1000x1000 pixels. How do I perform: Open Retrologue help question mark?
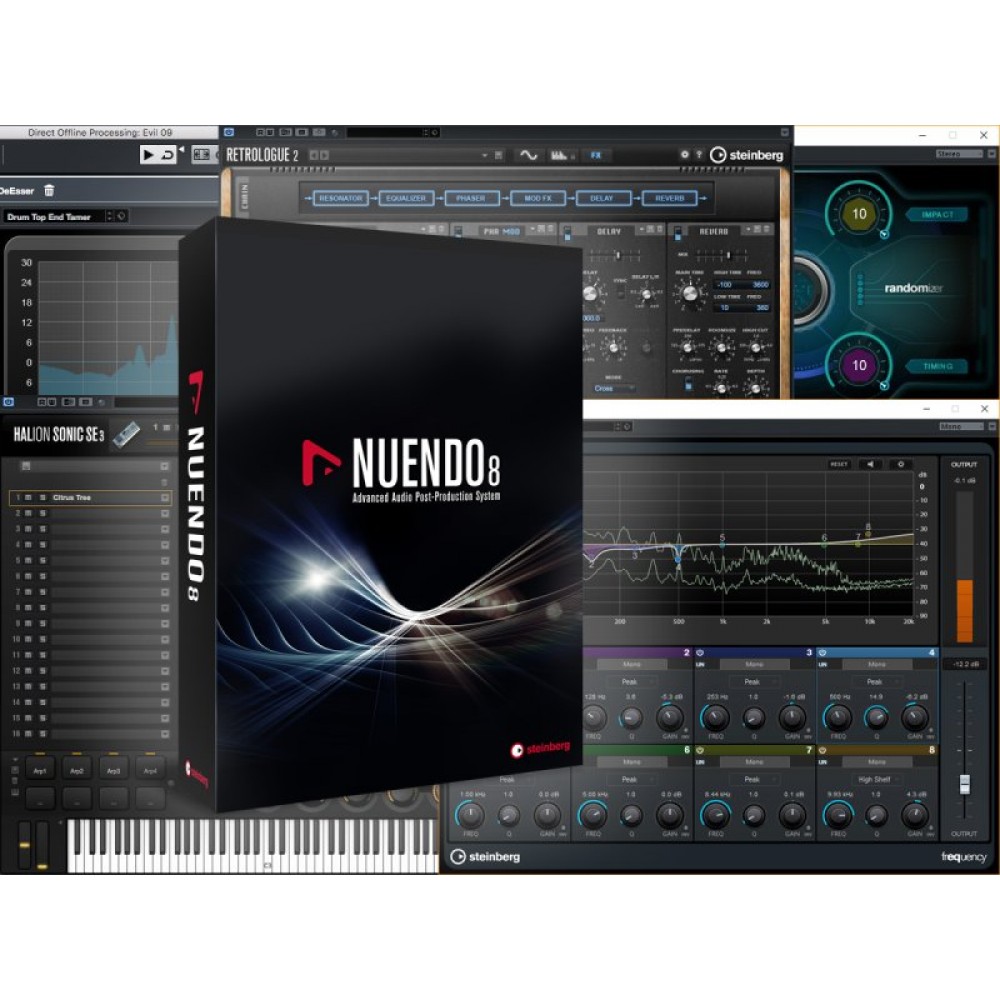(699, 154)
